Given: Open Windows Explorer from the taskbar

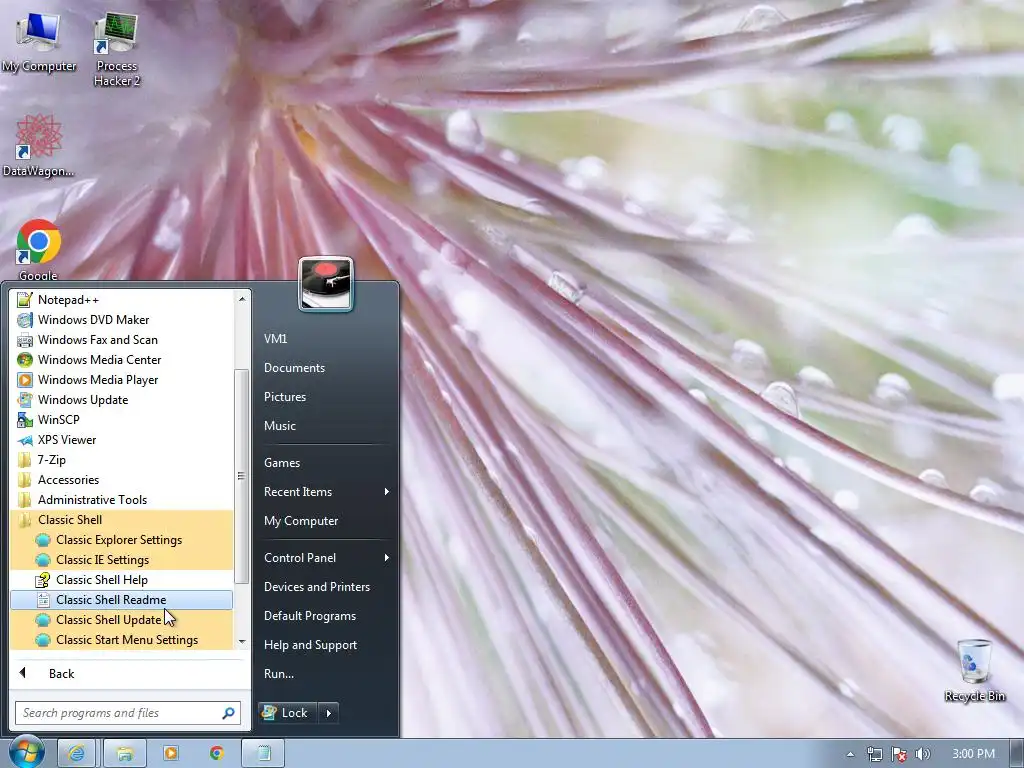Looking at the screenshot, I should click(124, 753).
